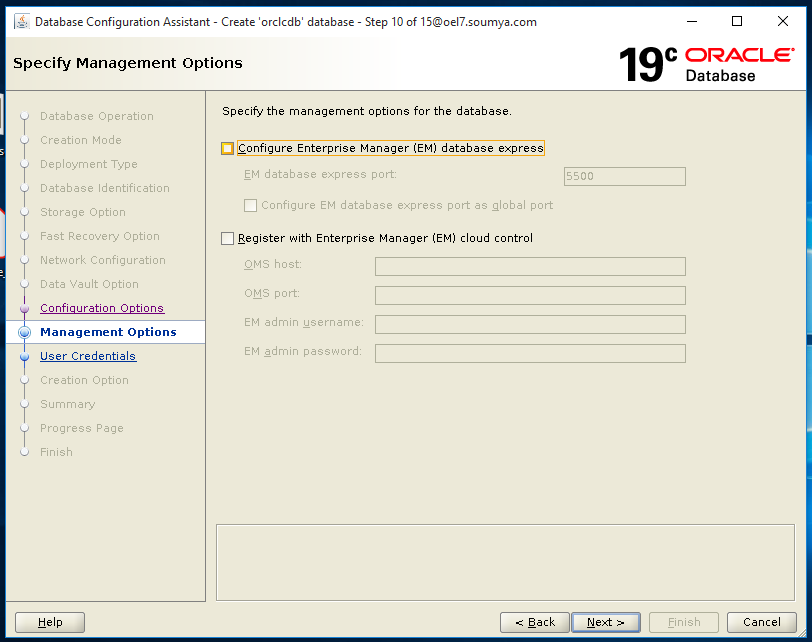The height and width of the screenshot is (642, 812).
Task: Jump to User Credentials step
Action: point(88,356)
